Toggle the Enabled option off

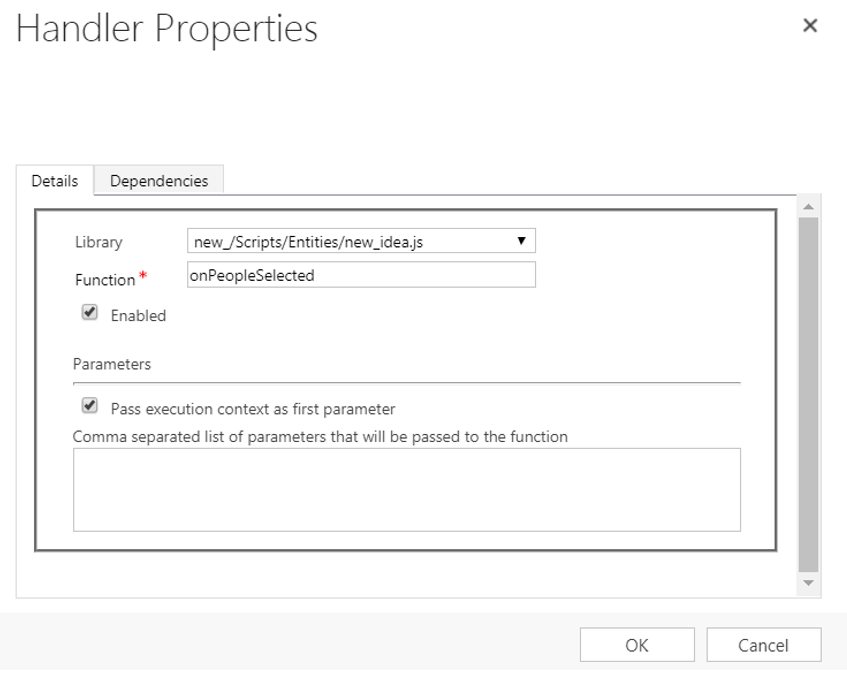(89, 312)
